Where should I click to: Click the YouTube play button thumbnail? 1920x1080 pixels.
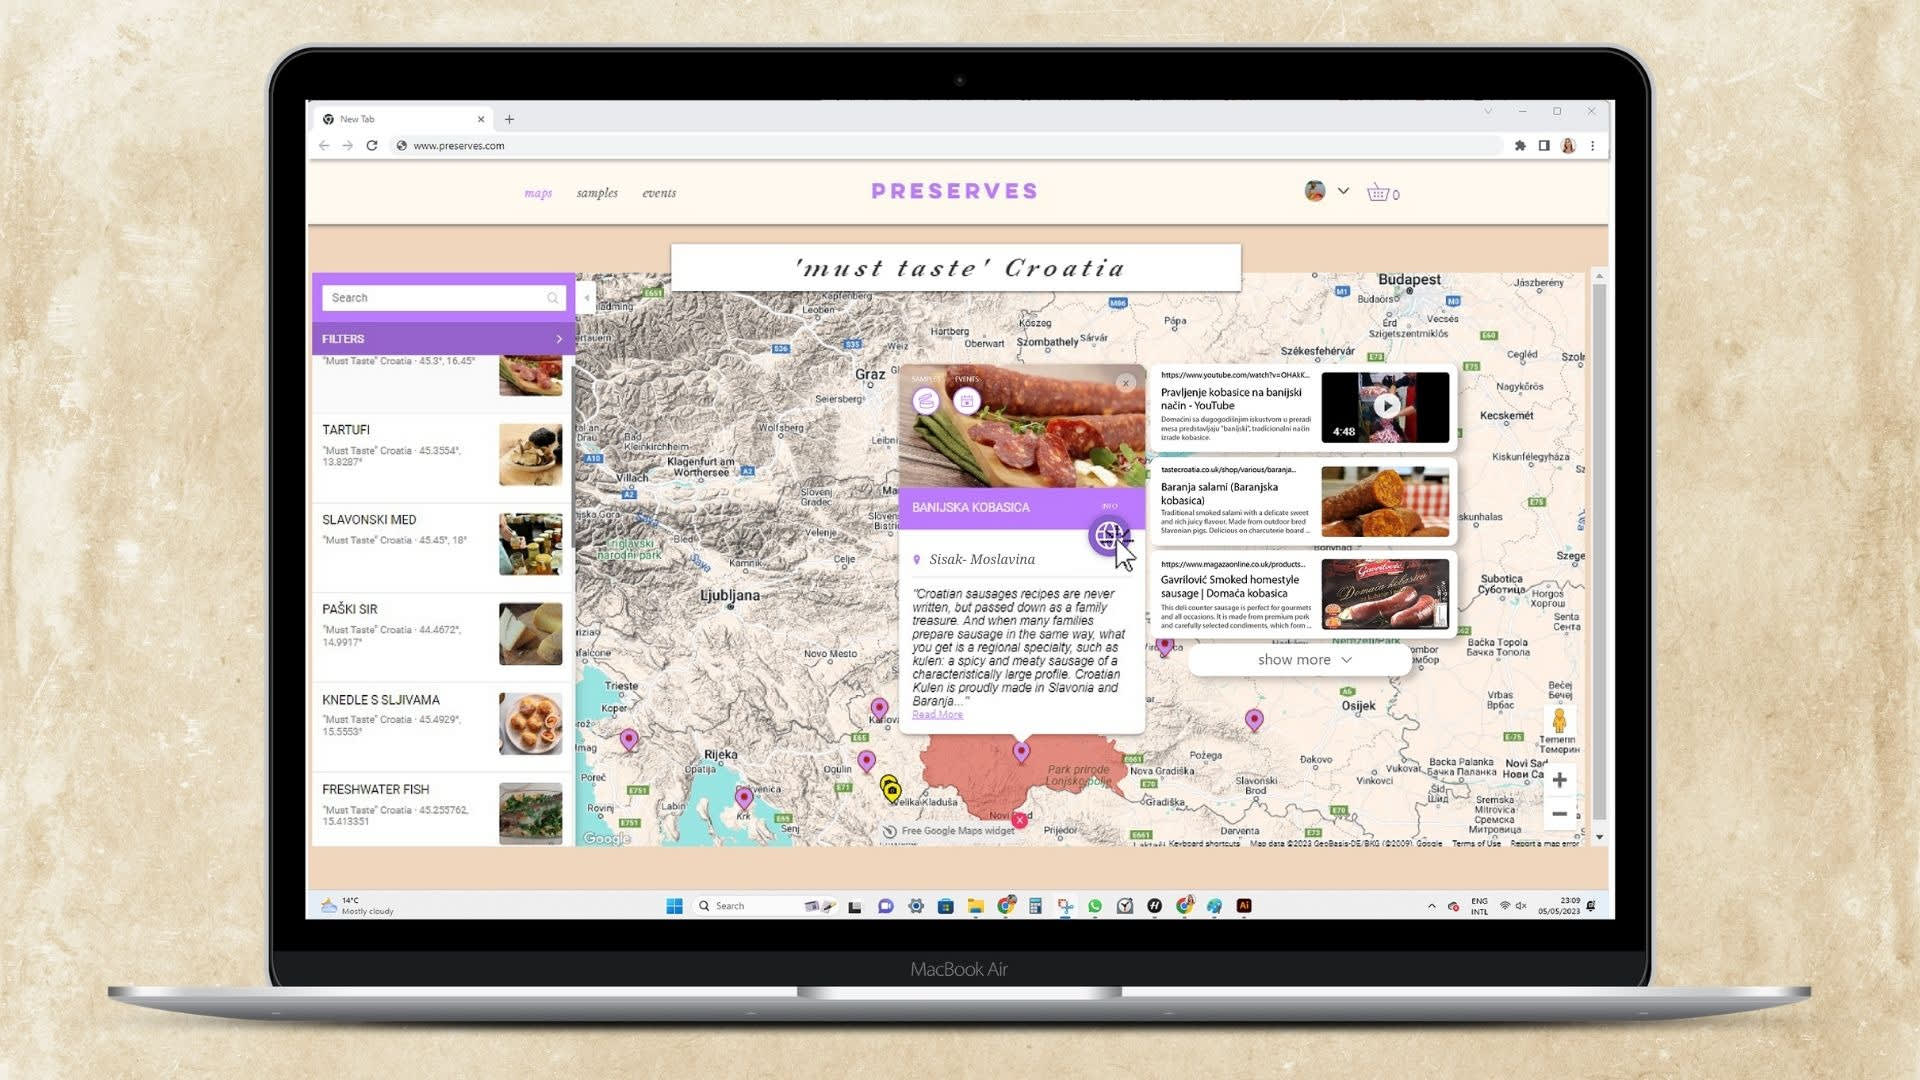coord(1389,406)
